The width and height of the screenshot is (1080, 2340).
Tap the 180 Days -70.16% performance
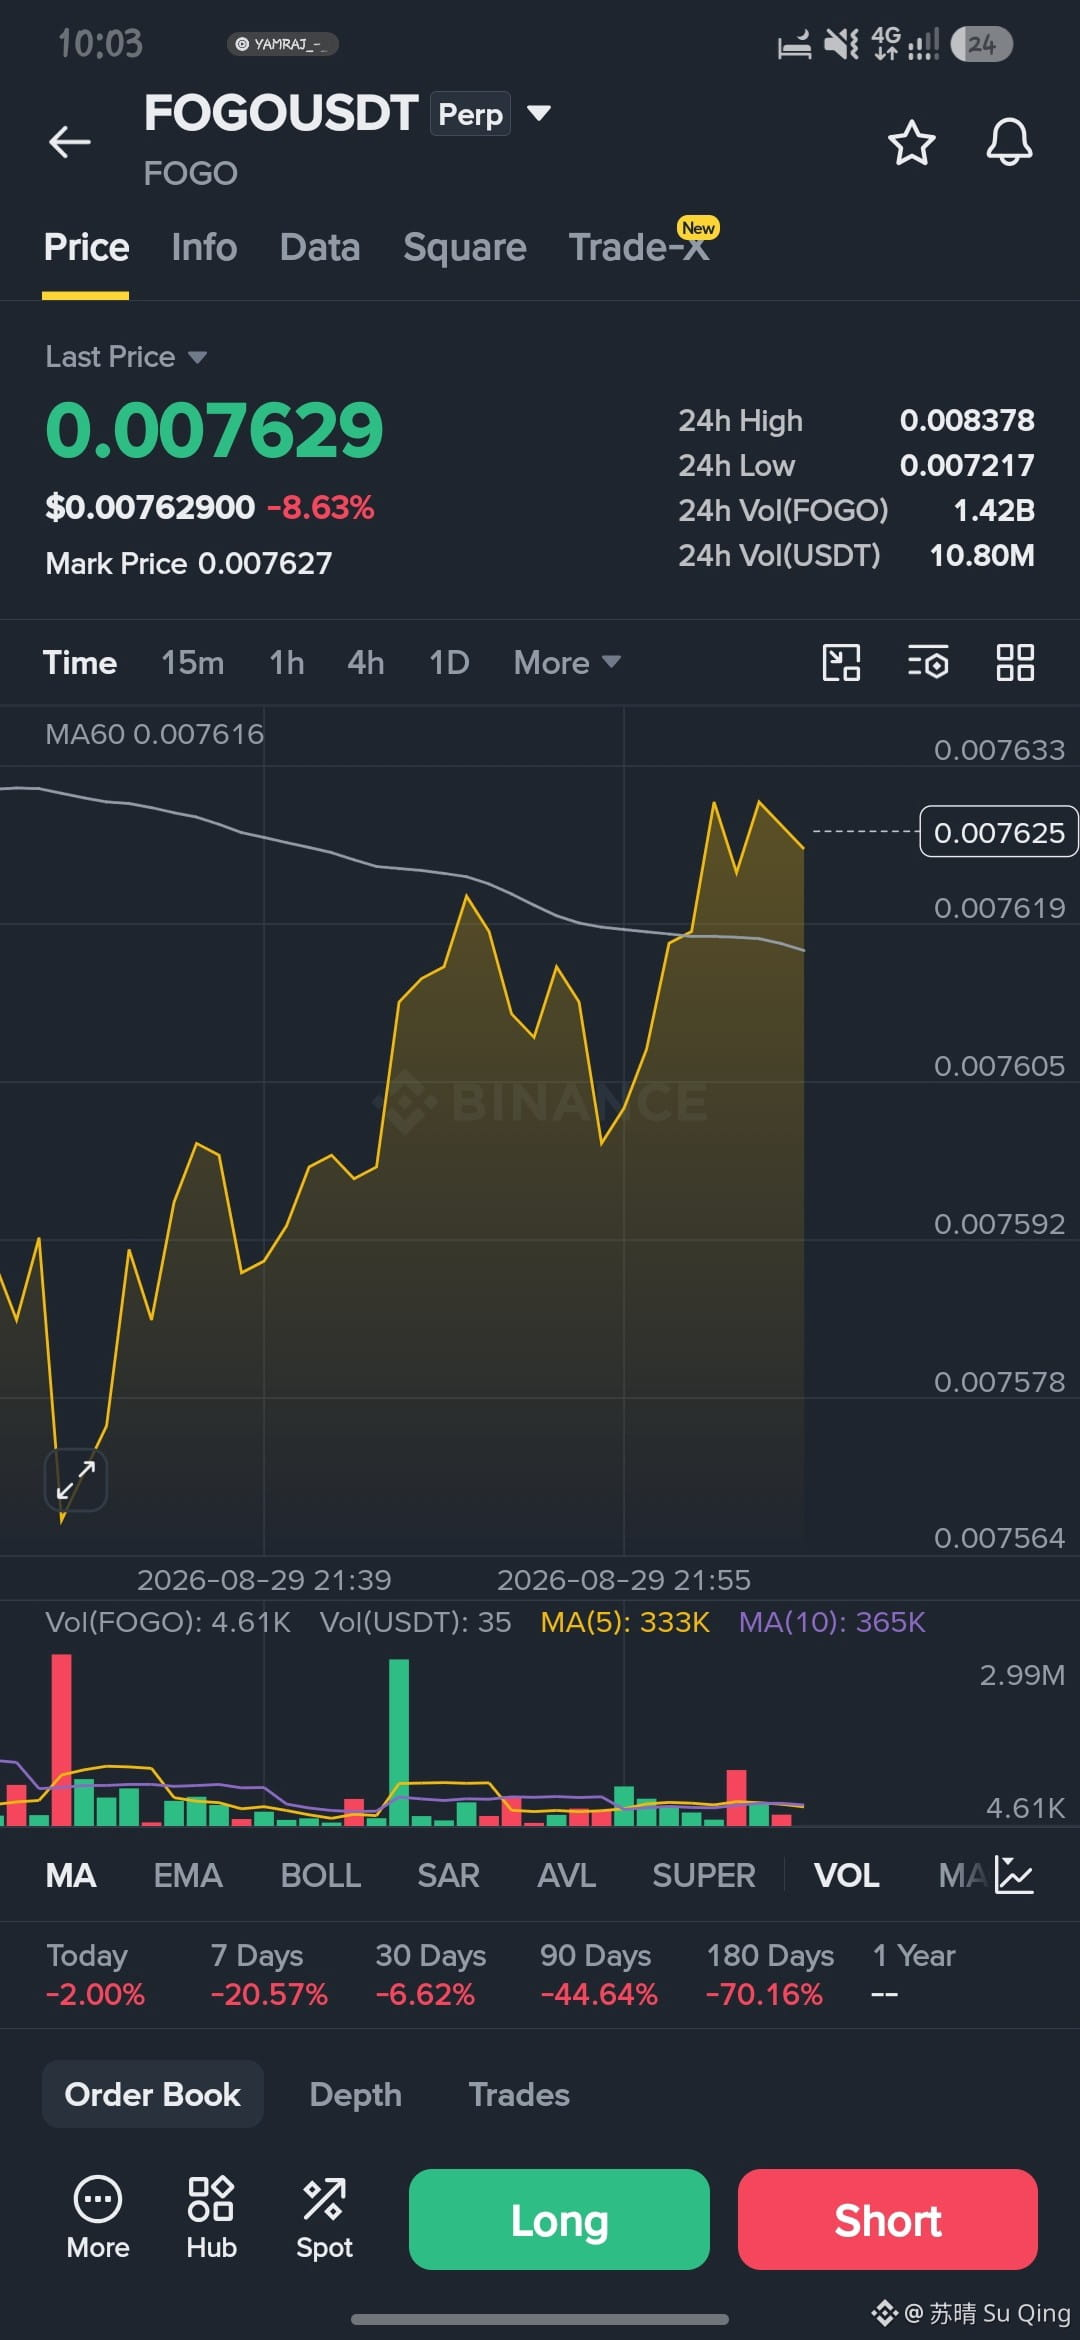(770, 1974)
